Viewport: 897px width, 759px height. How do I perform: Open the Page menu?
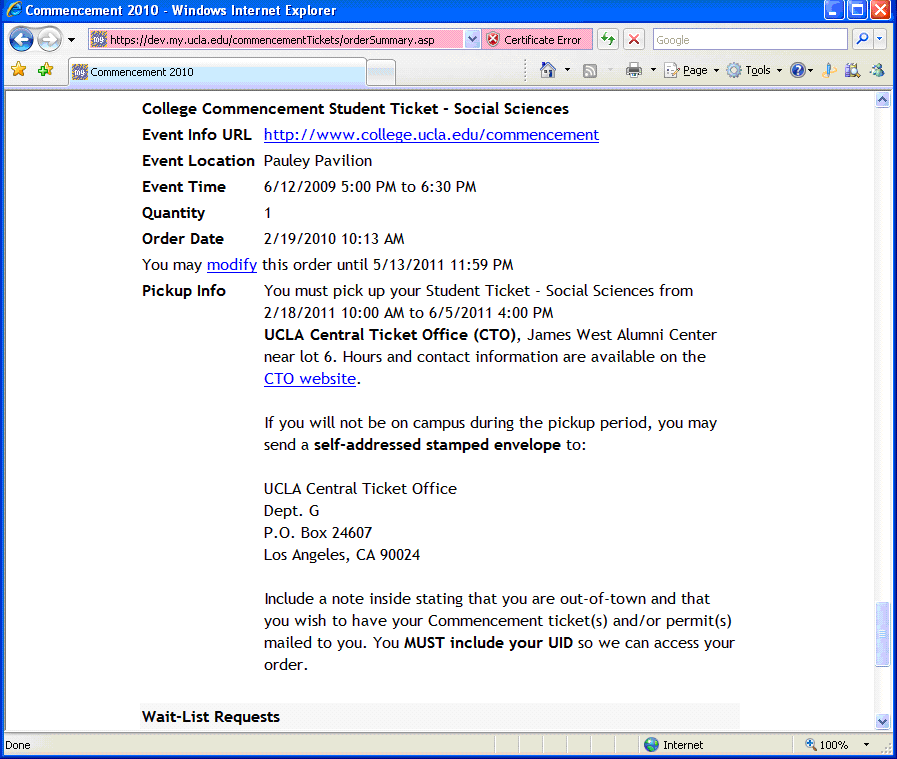689,70
